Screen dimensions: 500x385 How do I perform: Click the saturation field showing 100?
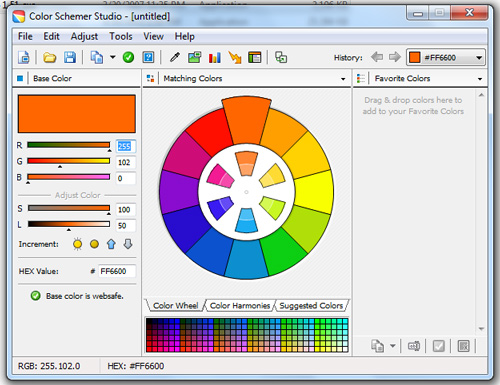pos(126,210)
